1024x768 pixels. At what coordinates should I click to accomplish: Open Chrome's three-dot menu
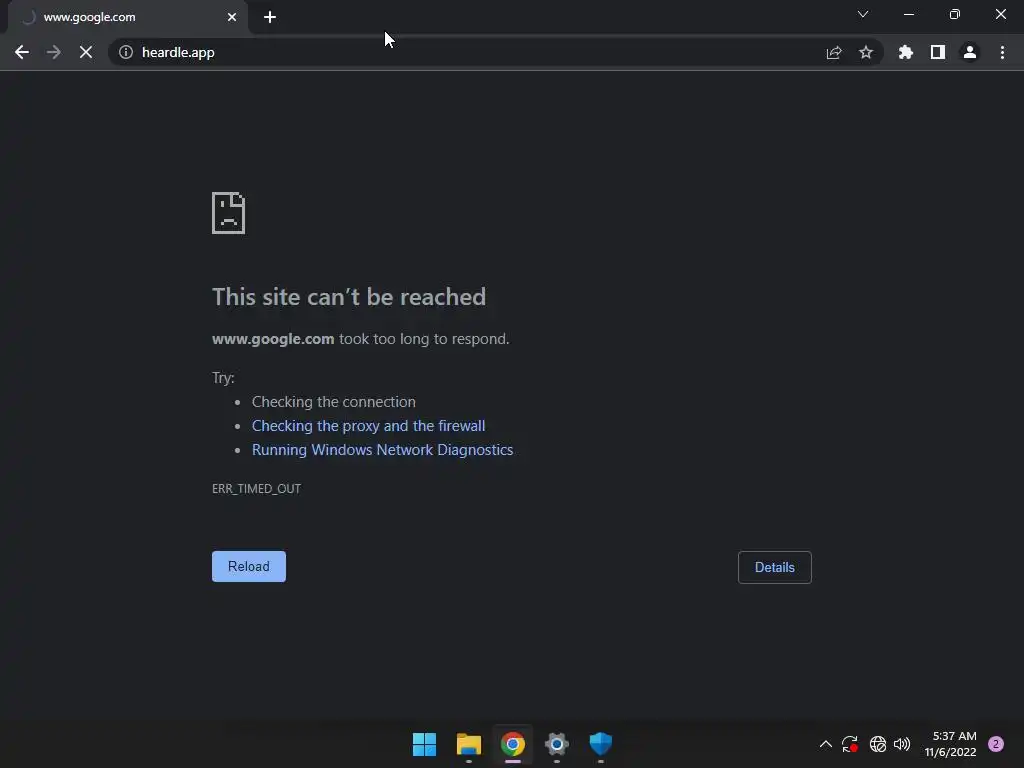[1002, 52]
